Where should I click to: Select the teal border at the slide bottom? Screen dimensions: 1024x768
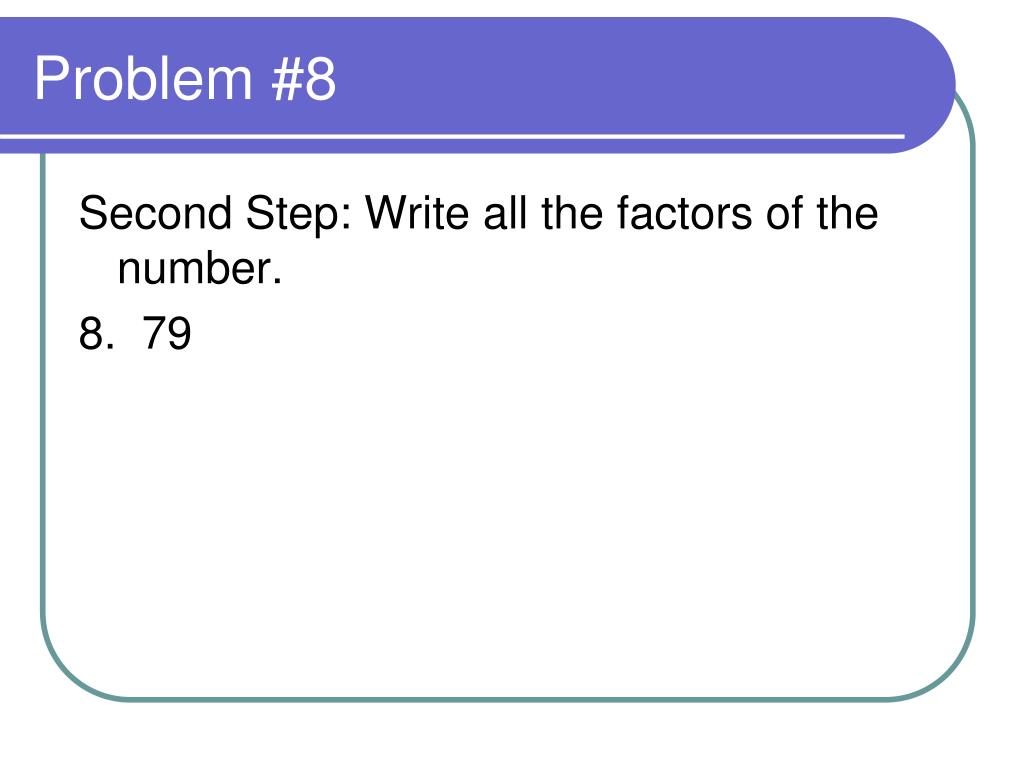[509, 699]
